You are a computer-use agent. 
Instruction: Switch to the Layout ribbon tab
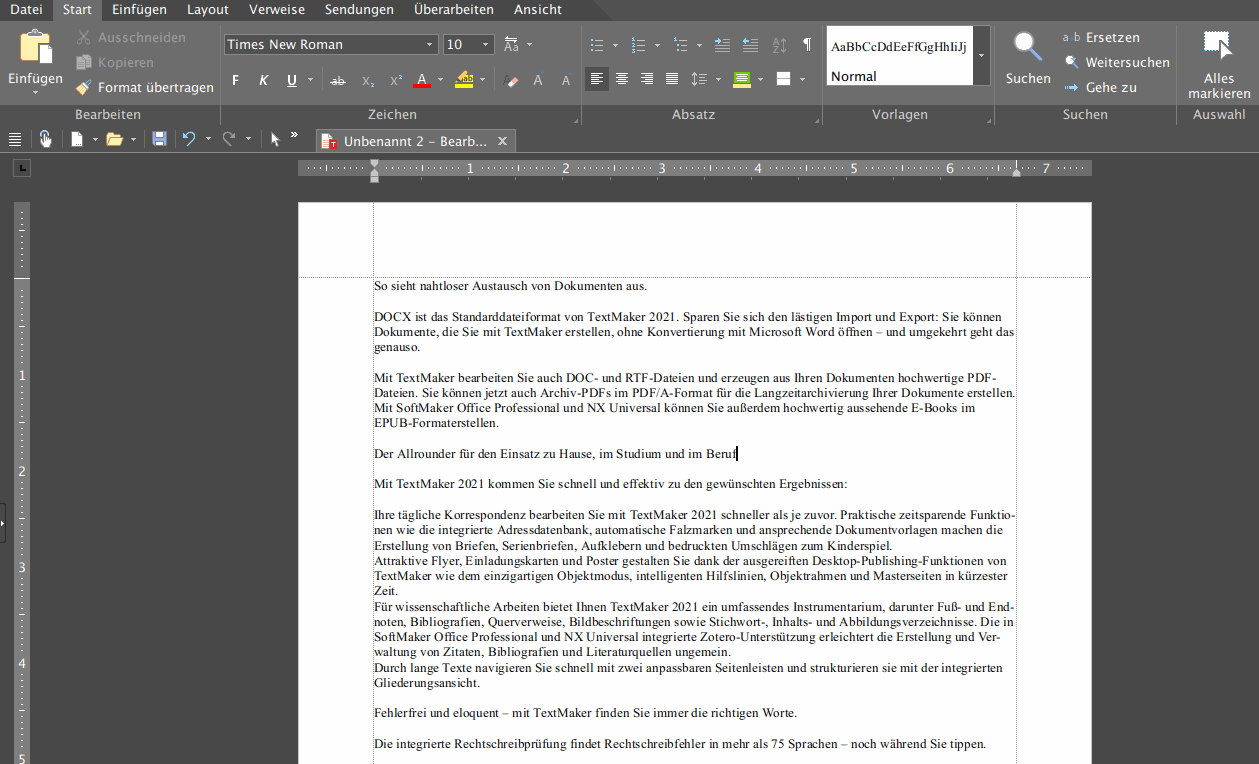click(x=208, y=10)
